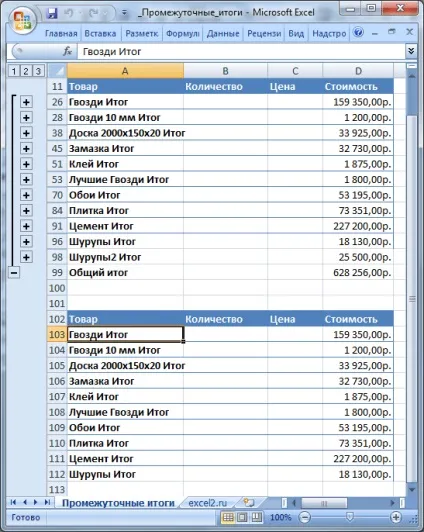Click the Redo icon
Viewport: 424px width, 532px height.
pos(92,13)
